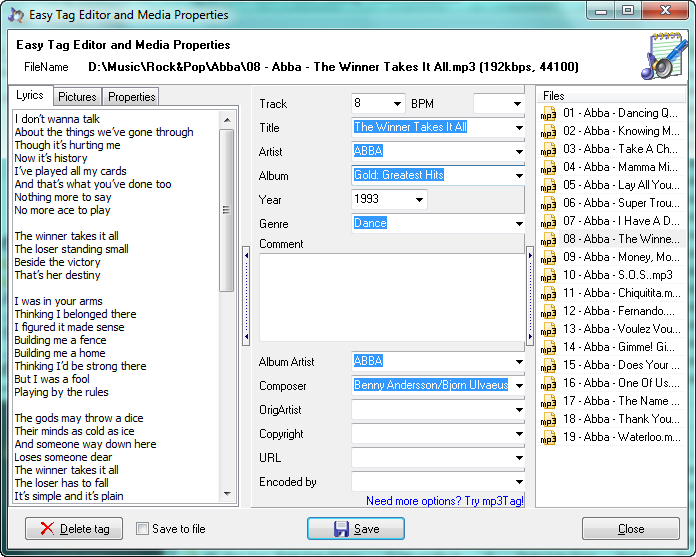Click the lyrics scroll down arrow
This screenshot has height=557, width=696.
click(x=227, y=494)
